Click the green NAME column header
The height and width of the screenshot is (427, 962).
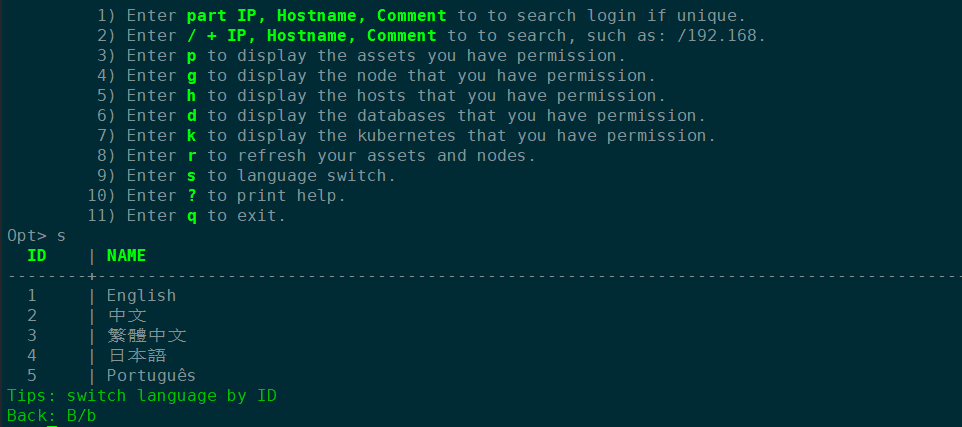[x=126, y=256]
